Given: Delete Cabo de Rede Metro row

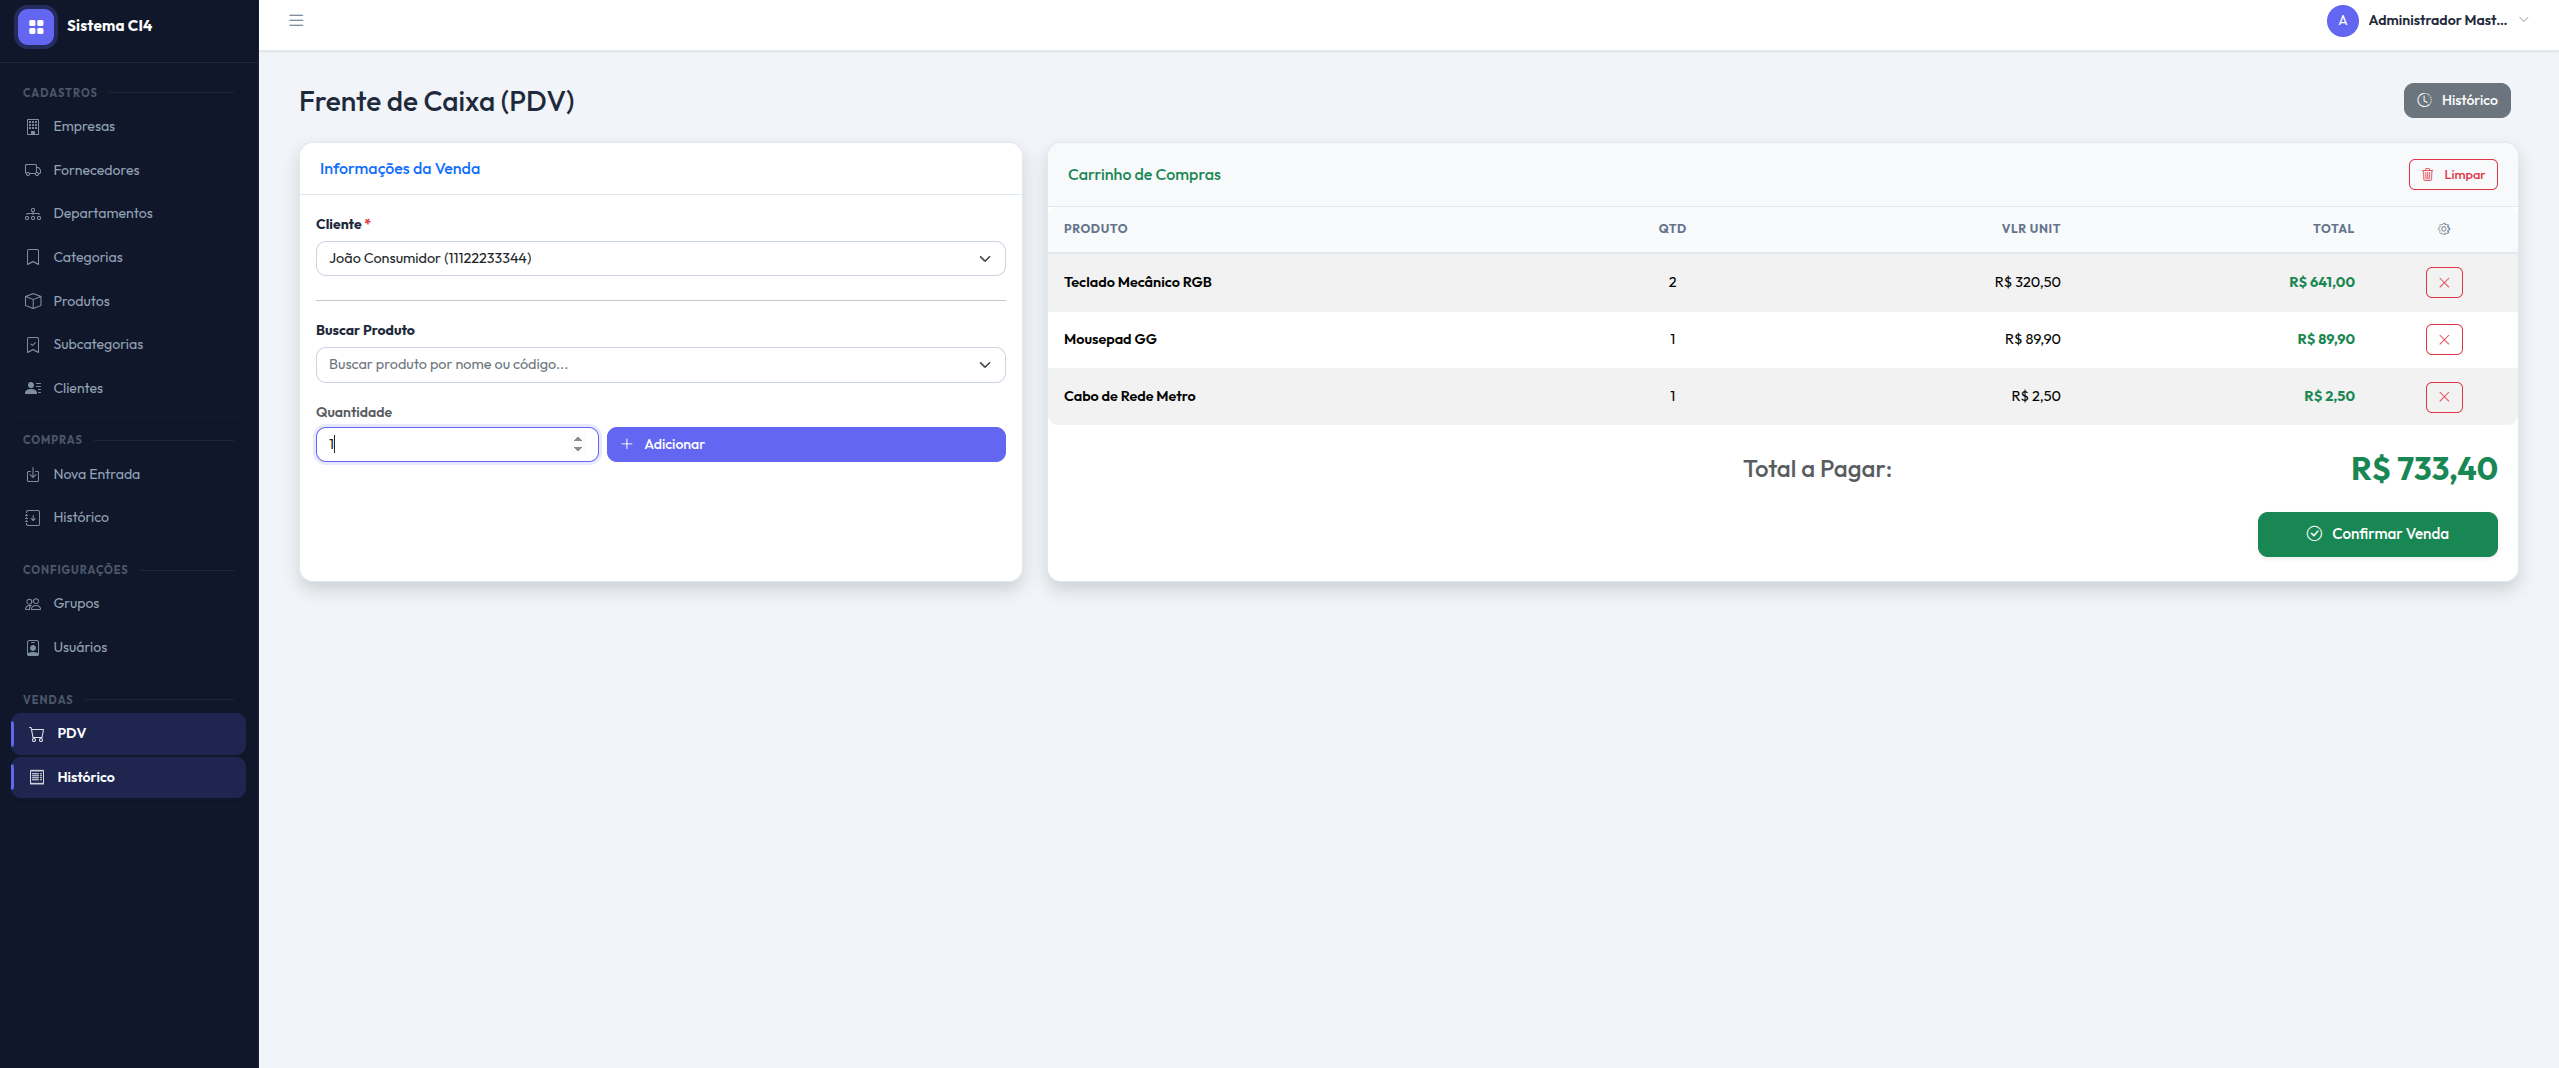Looking at the screenshot, I should click(2443, 397).
